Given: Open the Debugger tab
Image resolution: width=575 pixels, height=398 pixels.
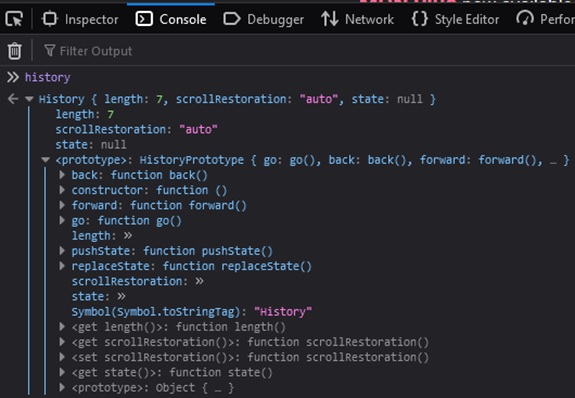Looking at the screenshot, I should pos(264,19).
